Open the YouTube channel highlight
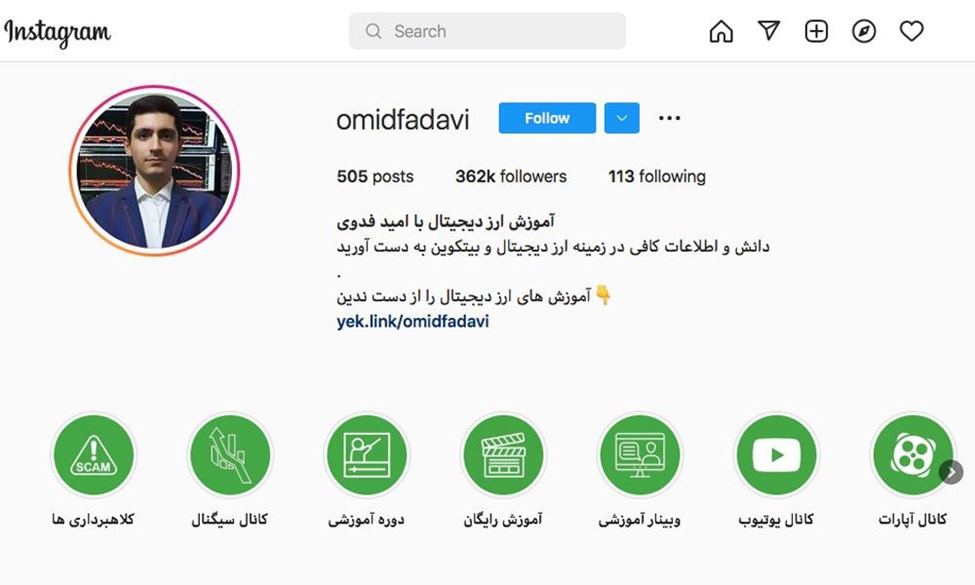This screenshot has width=975, height=585. 777,455
